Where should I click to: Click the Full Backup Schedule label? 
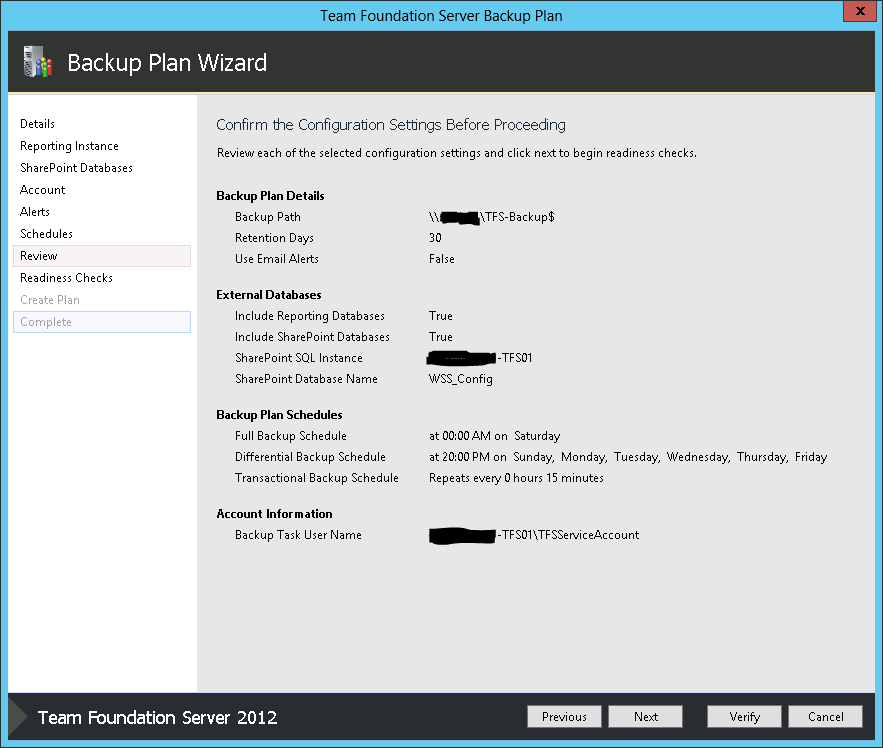pyautogui.click(x=291, y=436)
